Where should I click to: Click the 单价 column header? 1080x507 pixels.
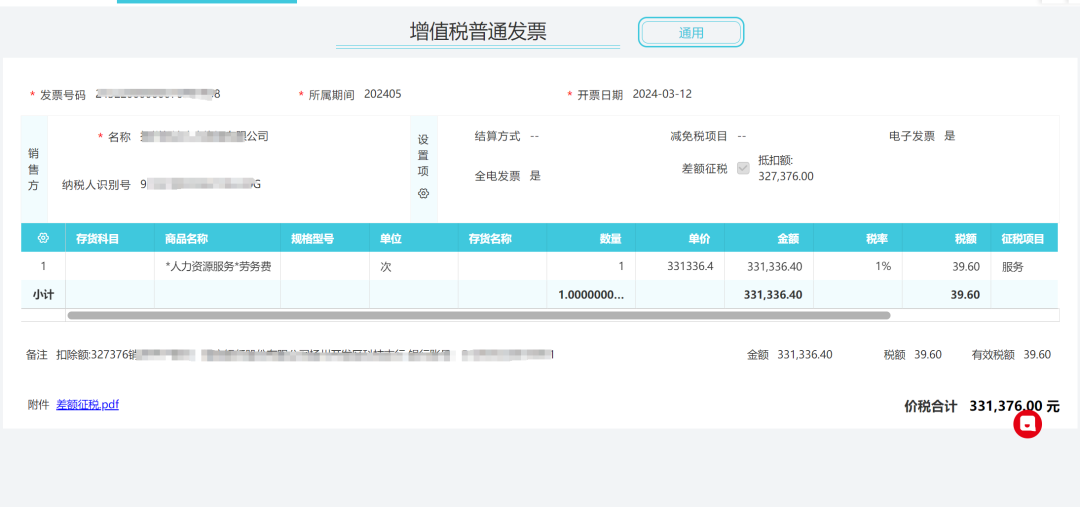point(681,238)
